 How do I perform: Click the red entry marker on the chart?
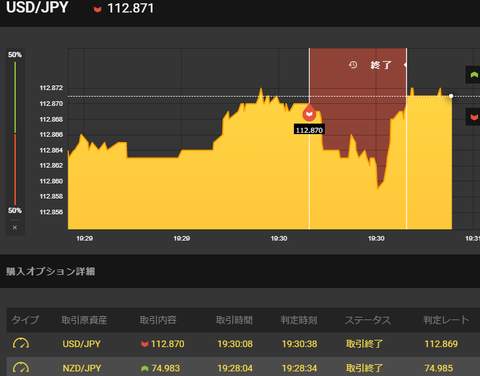(309, 113)
